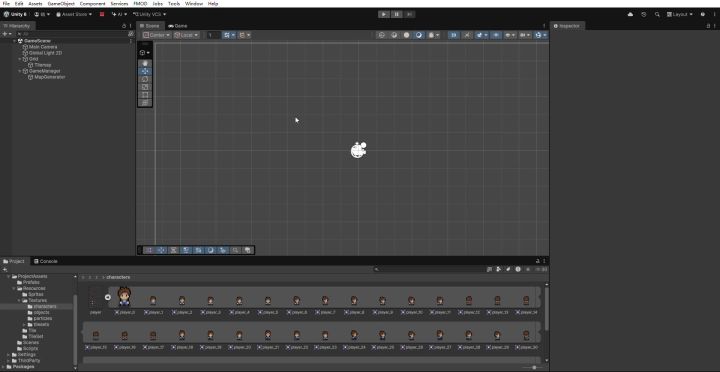720x372 pixels.
Task: Open the Local handle rotation dropdown
Action: tap(186, 35)
